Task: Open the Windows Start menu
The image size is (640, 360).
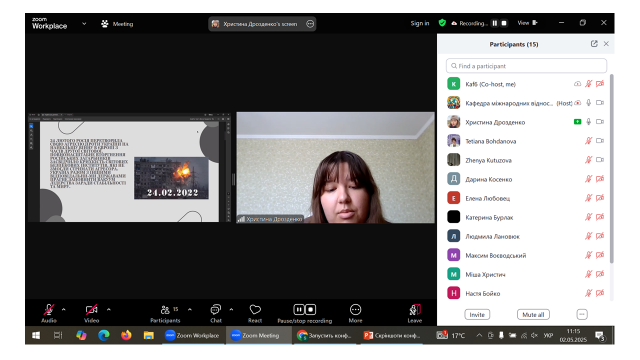Action: tap(36, 336)
